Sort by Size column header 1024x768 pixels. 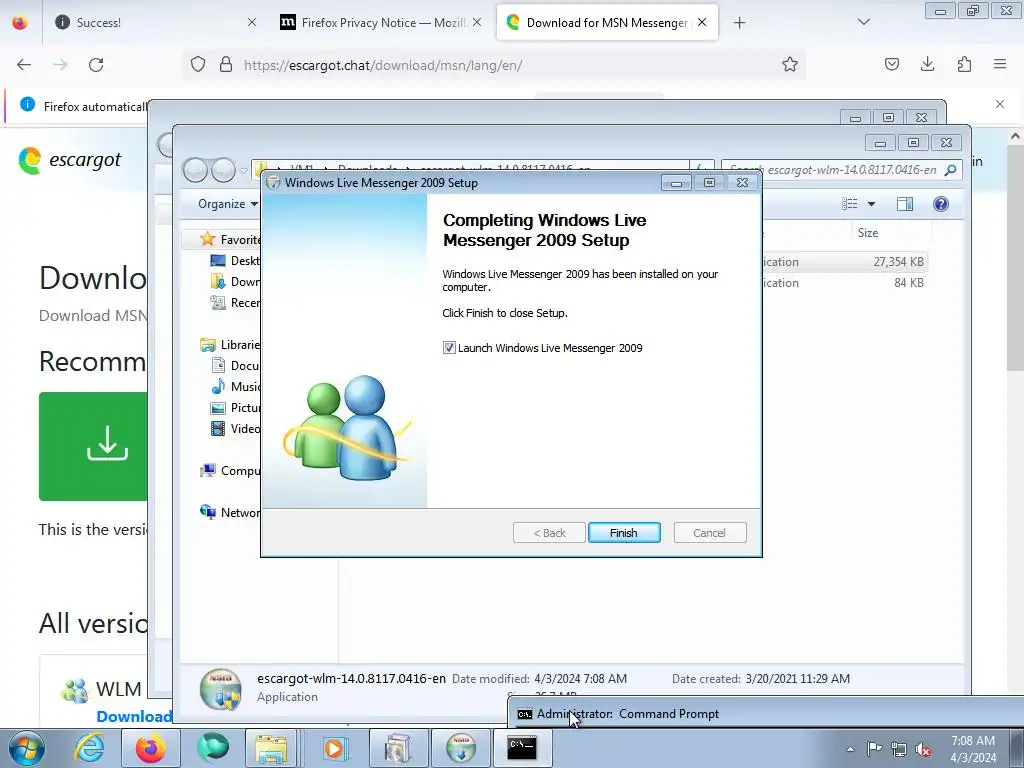coord(867,233)
